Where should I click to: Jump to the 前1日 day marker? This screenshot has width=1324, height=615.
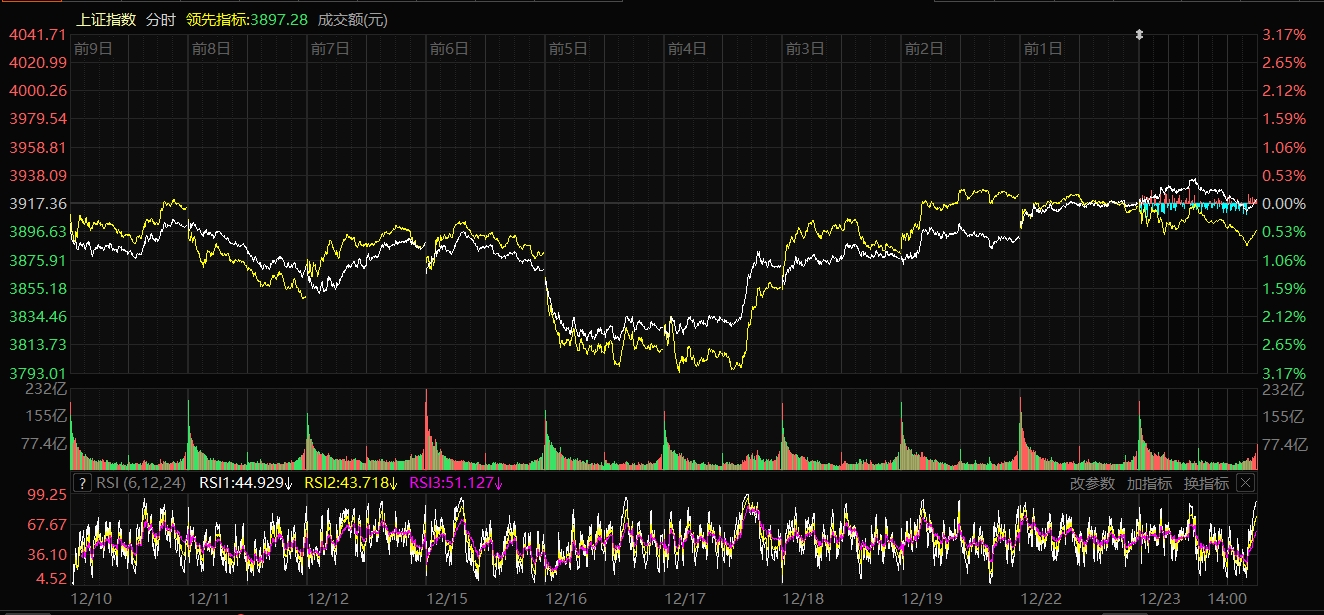coord(1043,48)
